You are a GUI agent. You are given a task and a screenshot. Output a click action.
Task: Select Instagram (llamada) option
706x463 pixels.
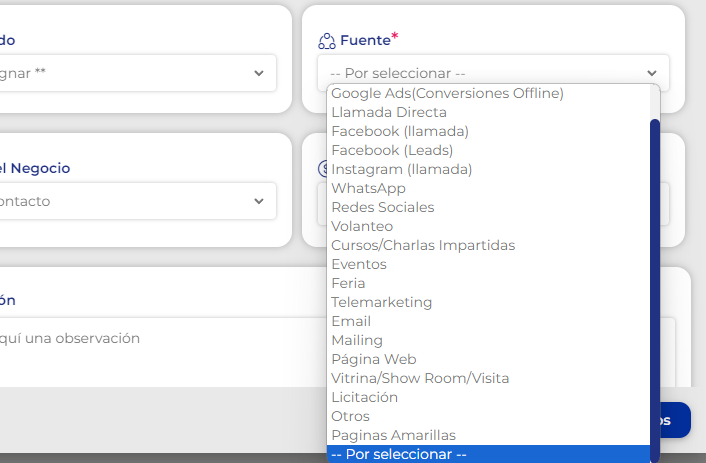(x=402, y=169)
